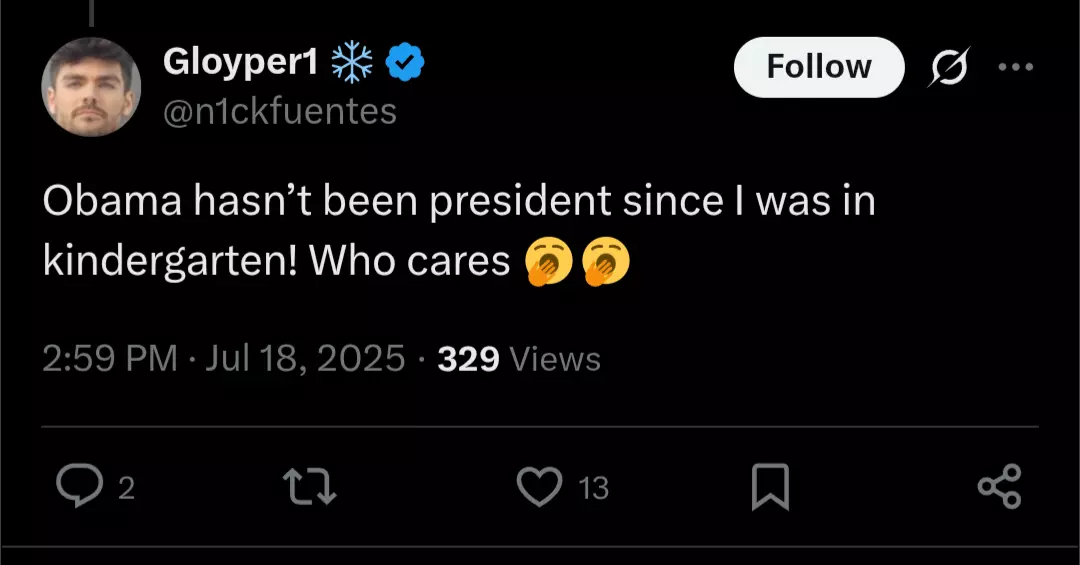
Task: Visit the @n1ckfuentes handle
Action: (280, 111)
